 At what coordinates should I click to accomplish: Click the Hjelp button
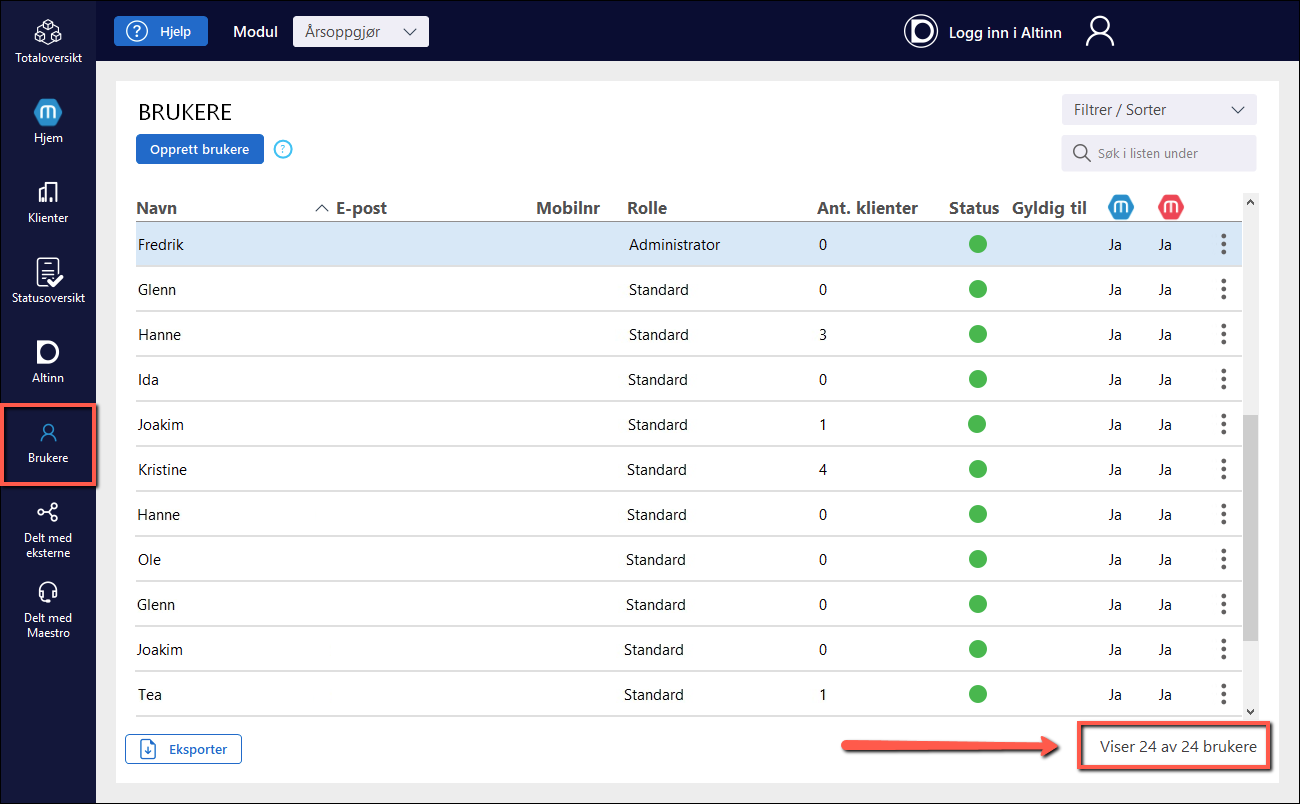point(161,31)
